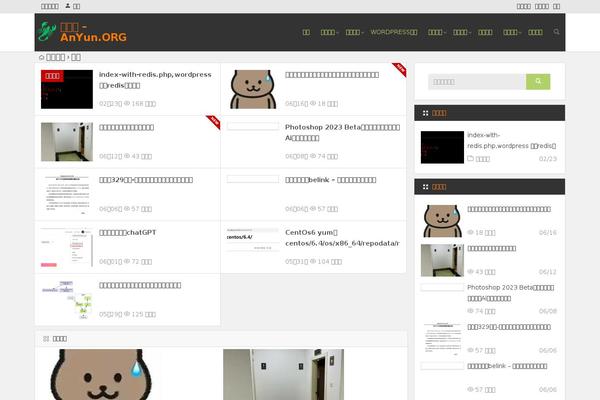Click the green search button in the sidebar
Viewport: 600px width, 400px height.
coord(538,82)
